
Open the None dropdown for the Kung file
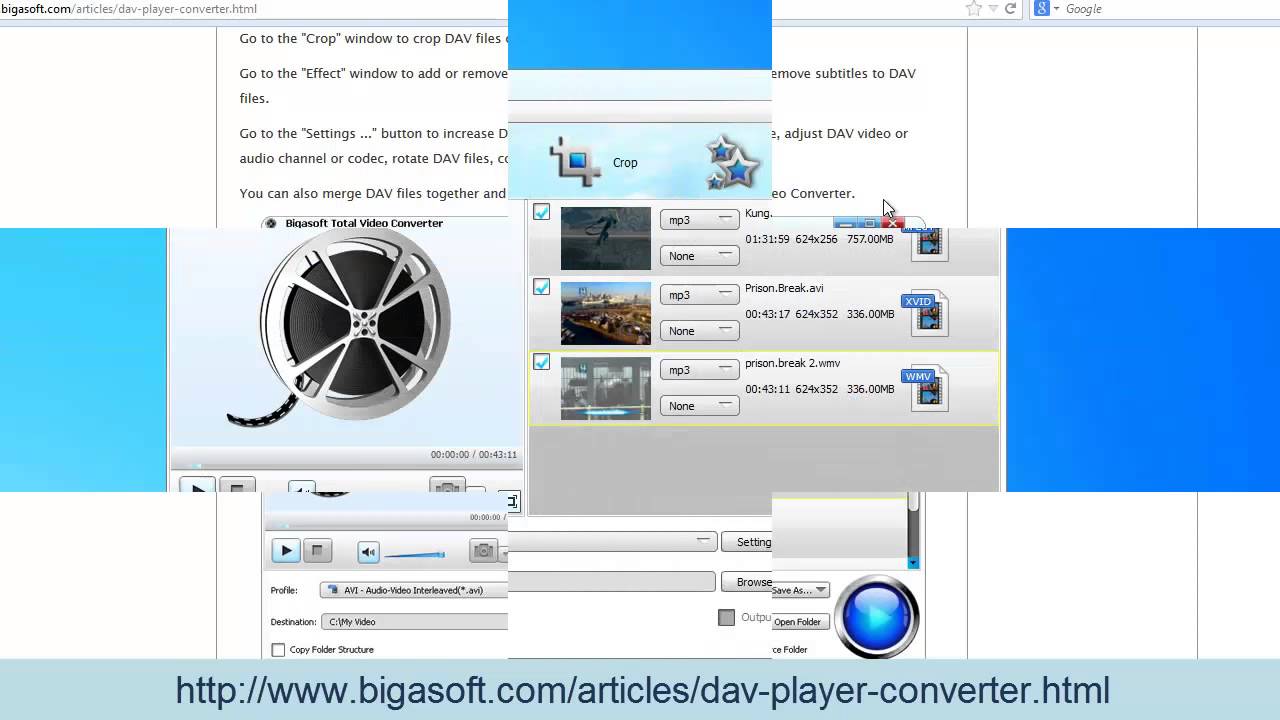point(700,256)
